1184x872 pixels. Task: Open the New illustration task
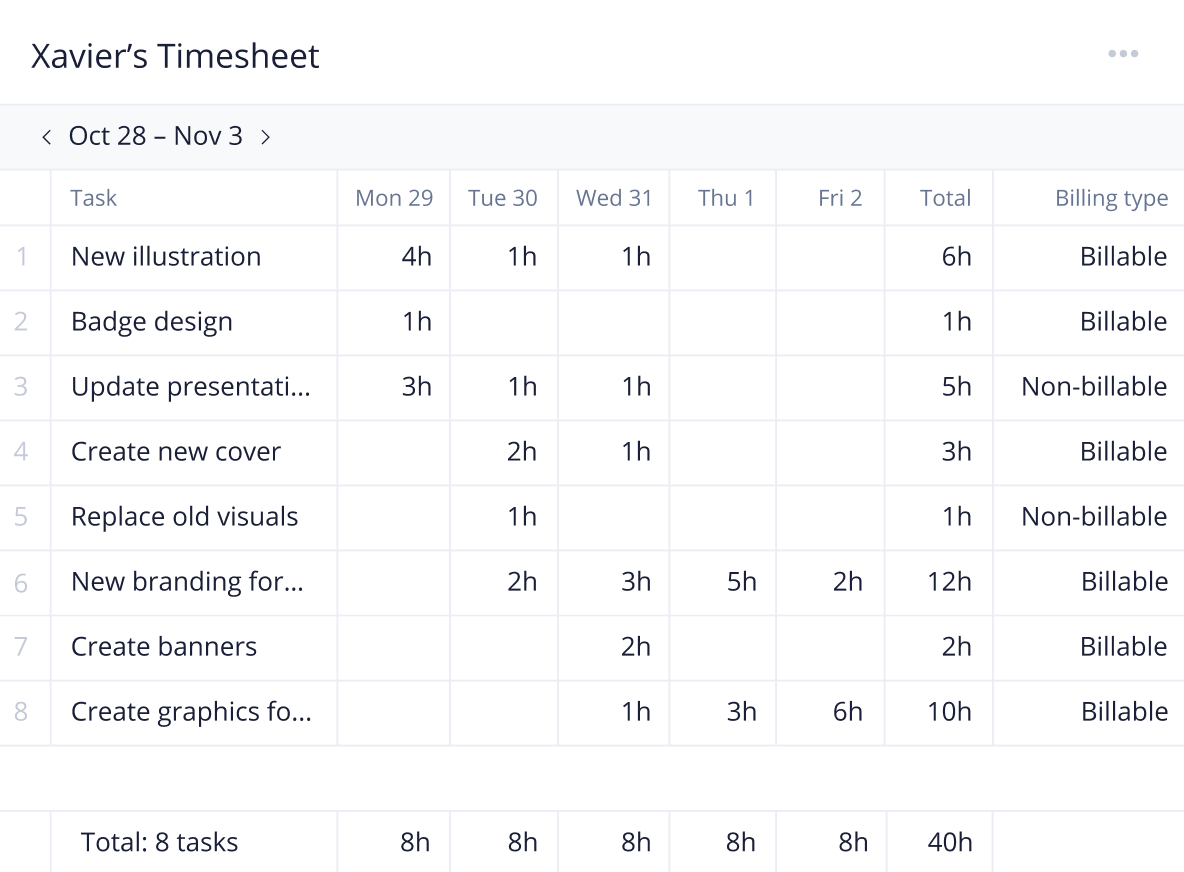[x=166, y=257]
